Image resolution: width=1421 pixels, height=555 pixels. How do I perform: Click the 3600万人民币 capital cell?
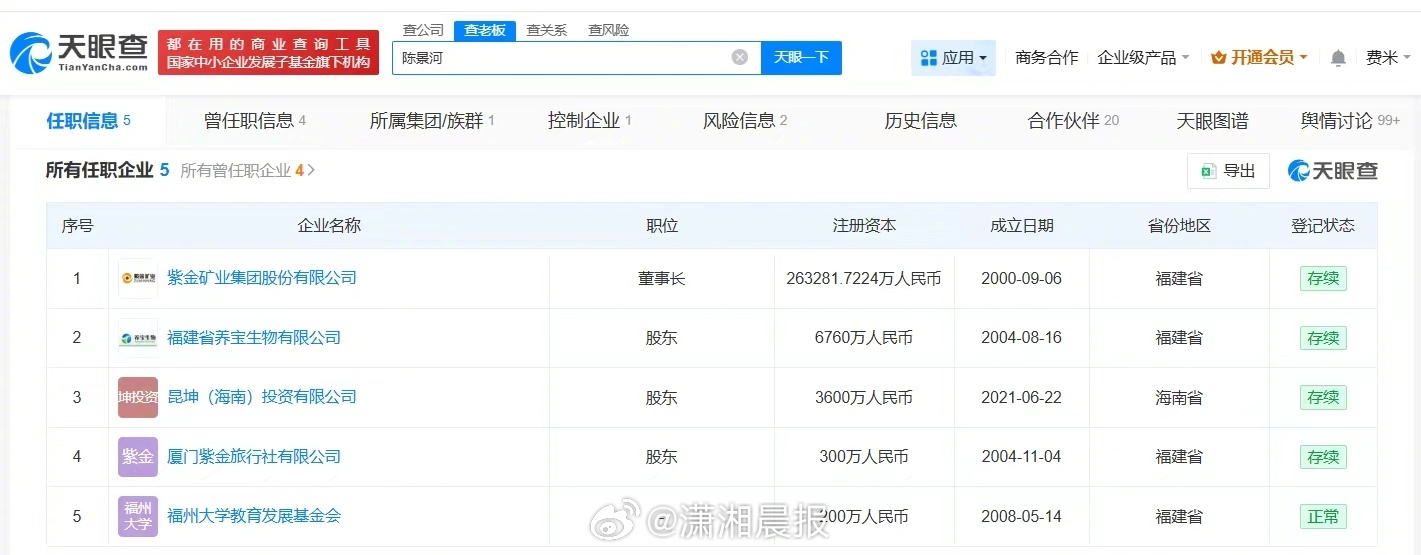(x=864, y=398)
